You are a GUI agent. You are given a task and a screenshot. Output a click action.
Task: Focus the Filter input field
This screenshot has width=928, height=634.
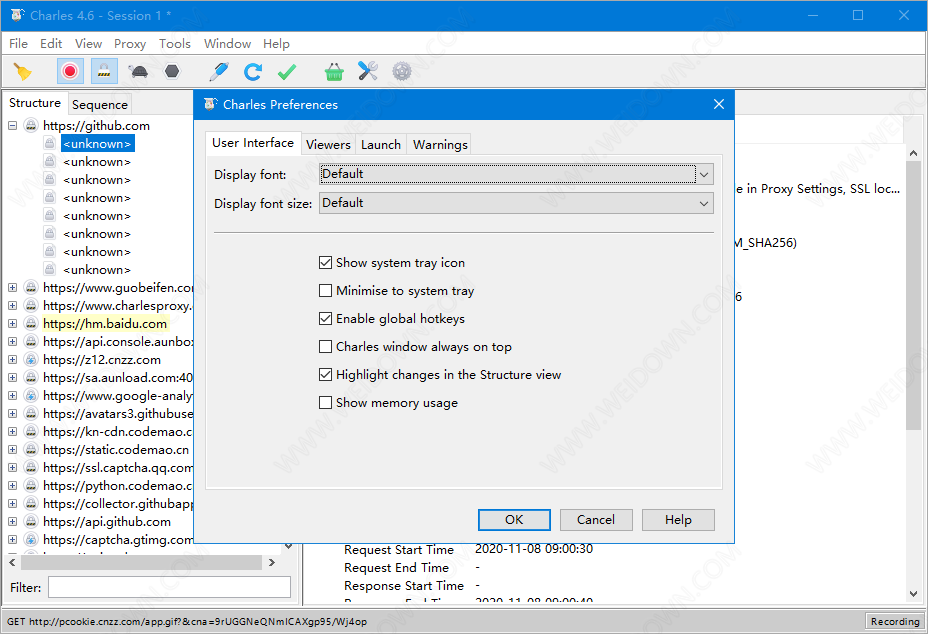point(169,587)
